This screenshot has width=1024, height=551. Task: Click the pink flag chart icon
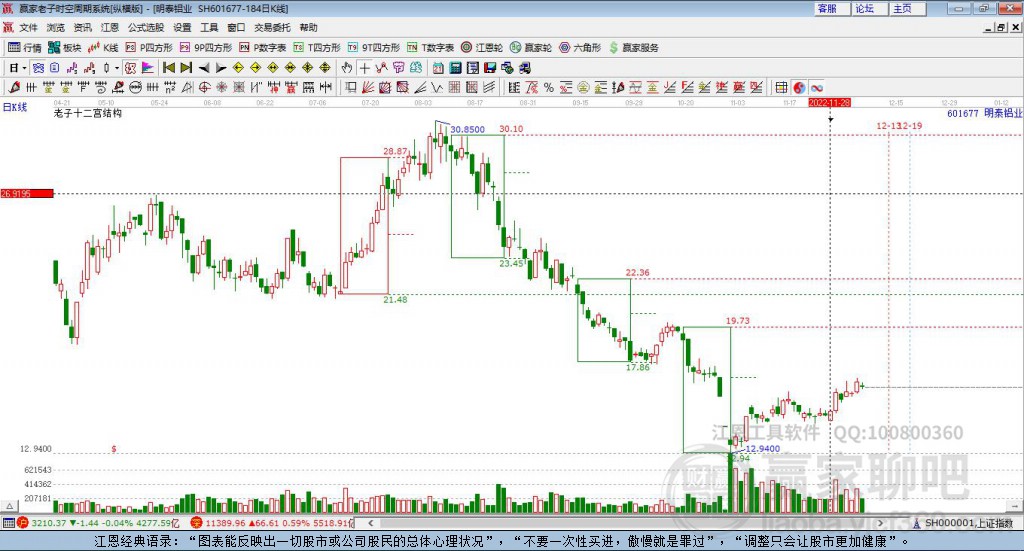pyautogui.click(x=148, y=68)
